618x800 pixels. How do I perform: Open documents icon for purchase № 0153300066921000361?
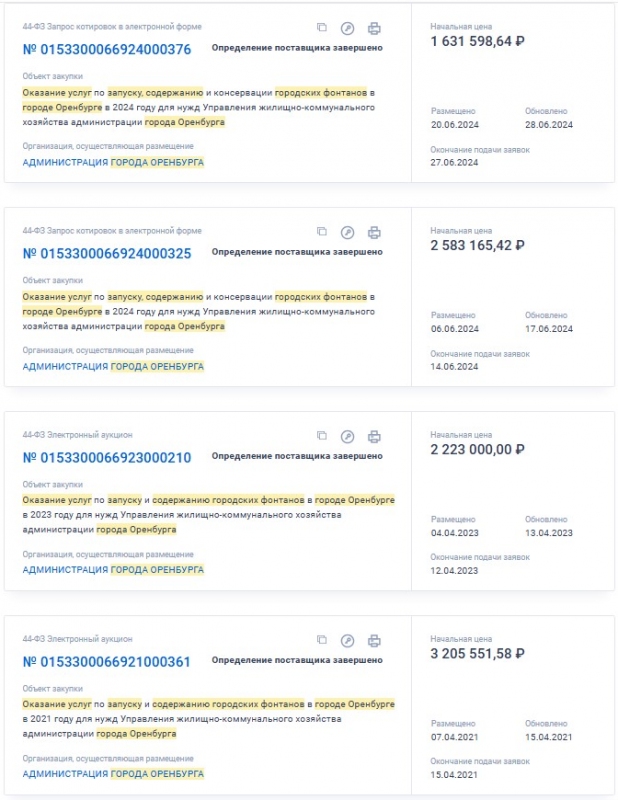click(x=322, y=640)
